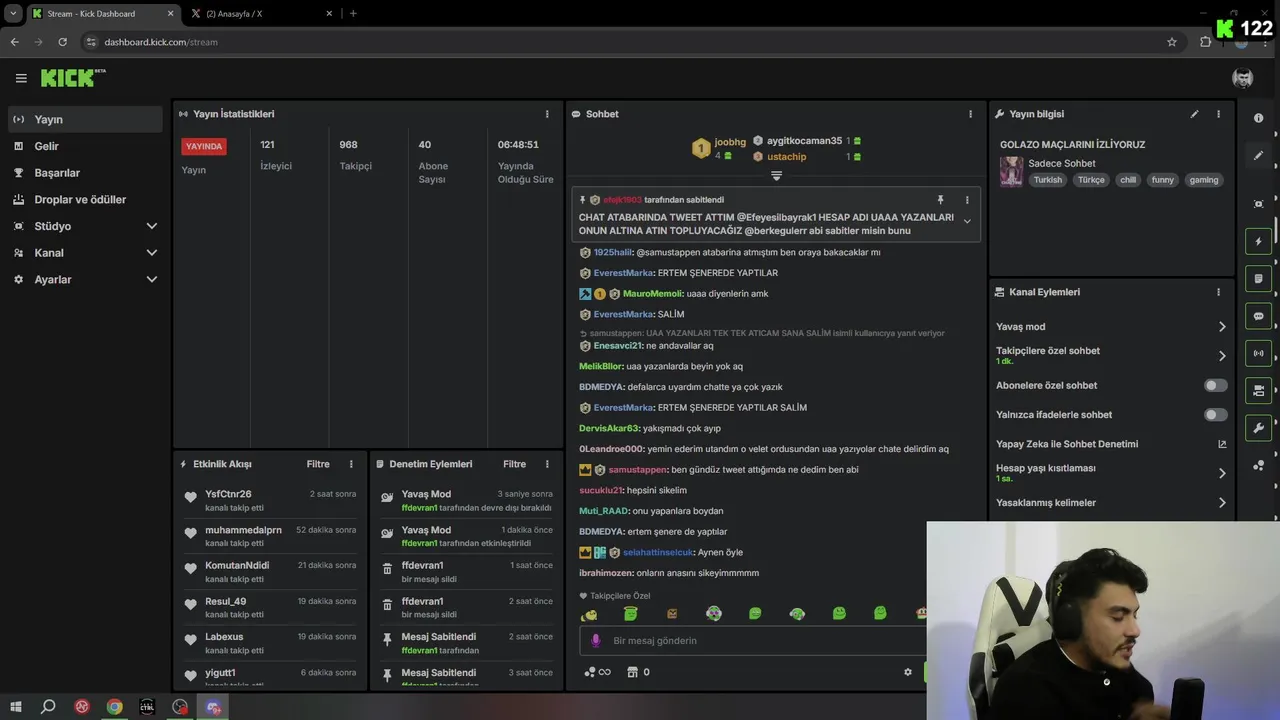
Task: Click the purple microphone icon in chat input
Action: click(x=596, y=641)
